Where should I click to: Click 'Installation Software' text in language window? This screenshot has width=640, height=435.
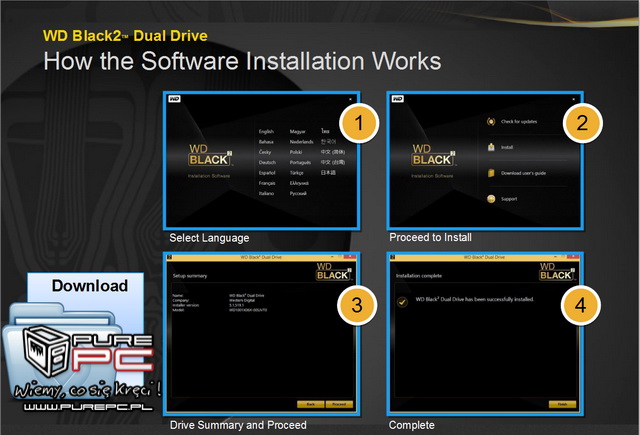pyautogui.click(x=209, y=176)
